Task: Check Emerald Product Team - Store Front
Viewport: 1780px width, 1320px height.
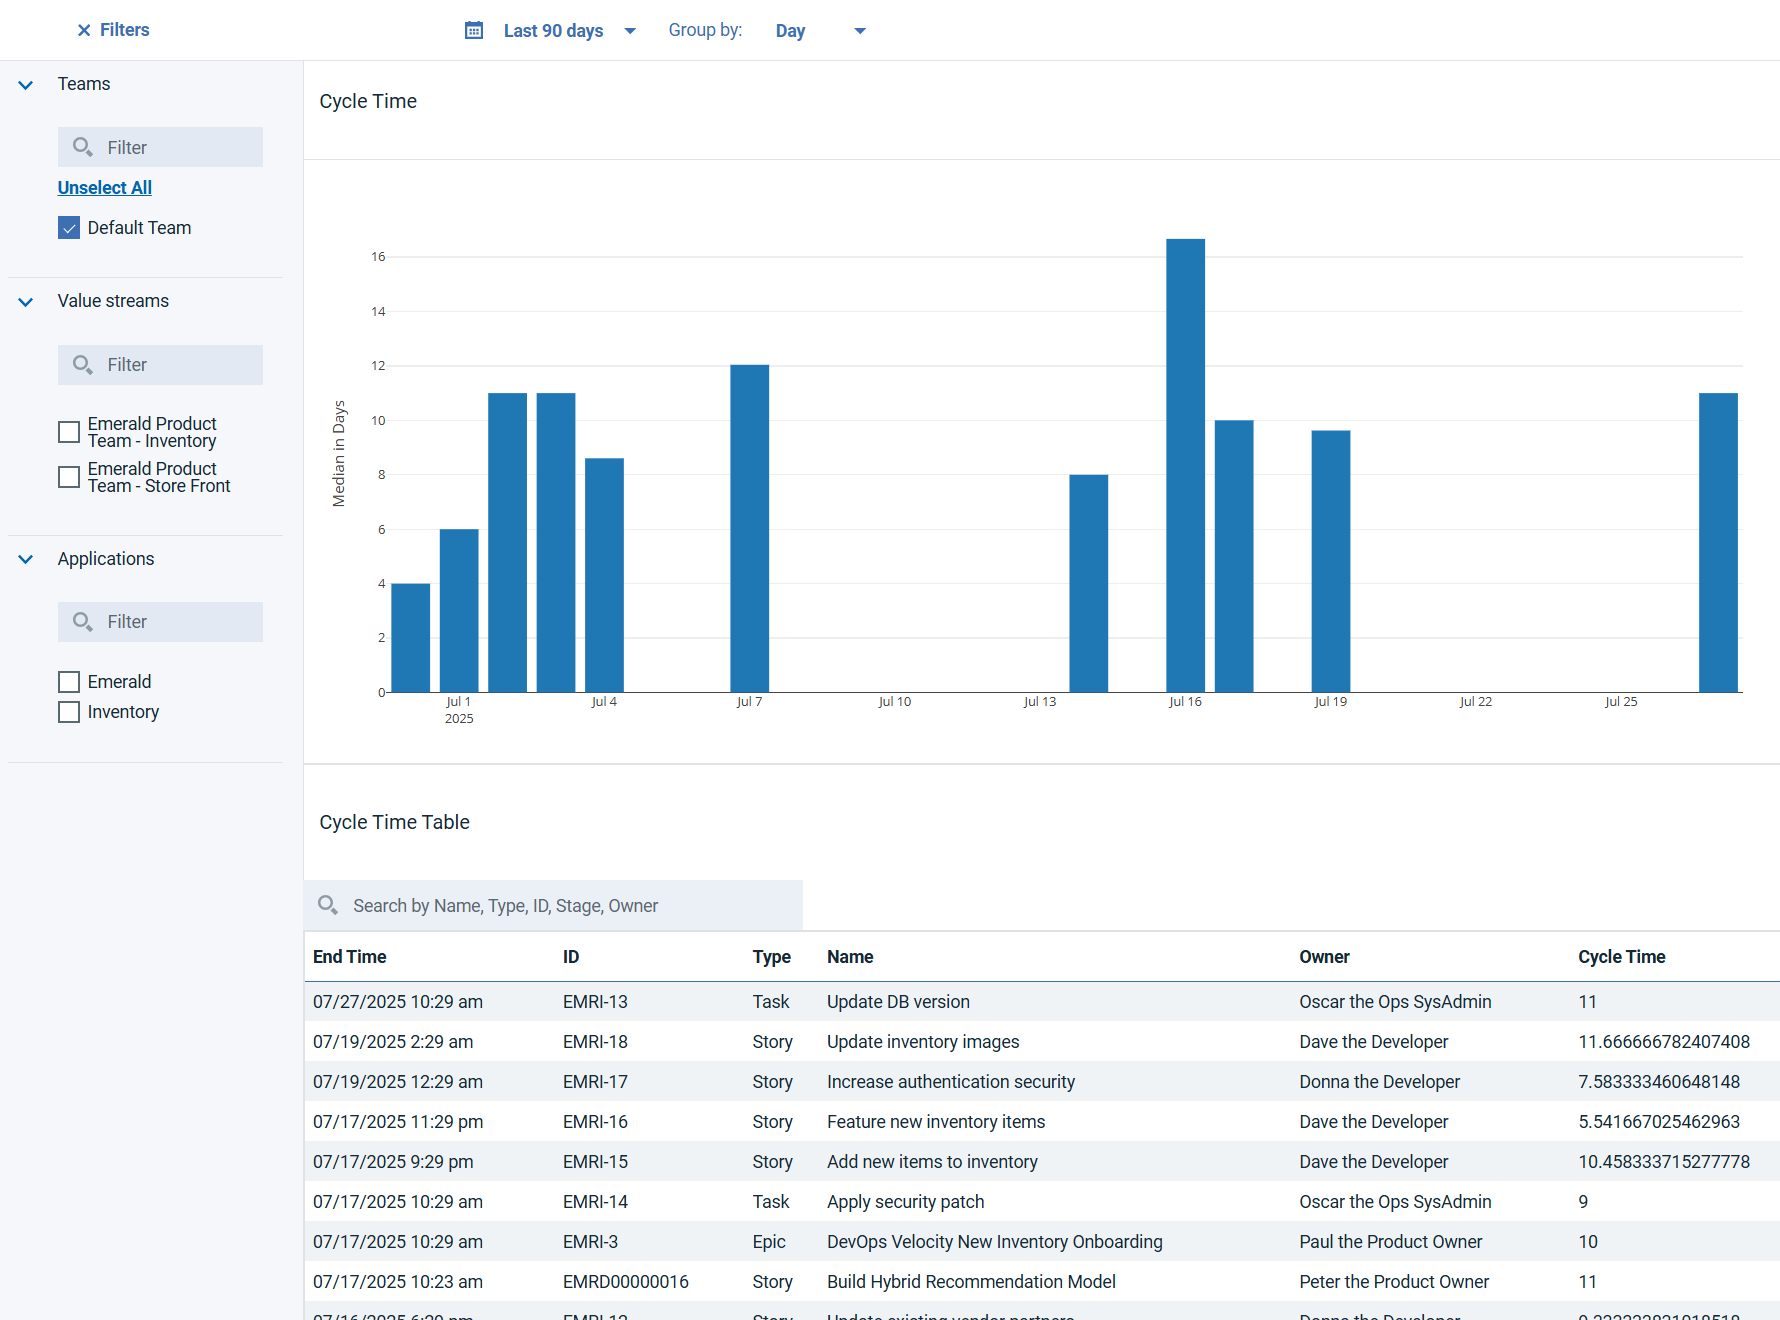Action: tap(69, 477)
